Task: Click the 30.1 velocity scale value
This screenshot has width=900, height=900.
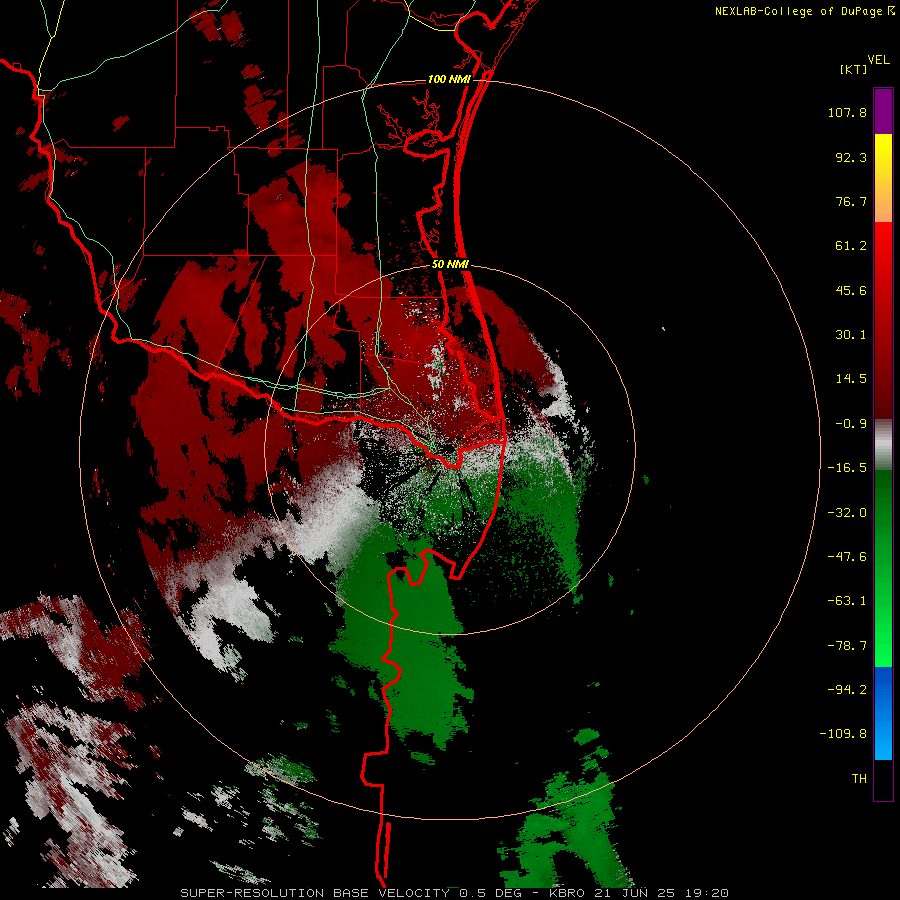Action: click(851, 335)
